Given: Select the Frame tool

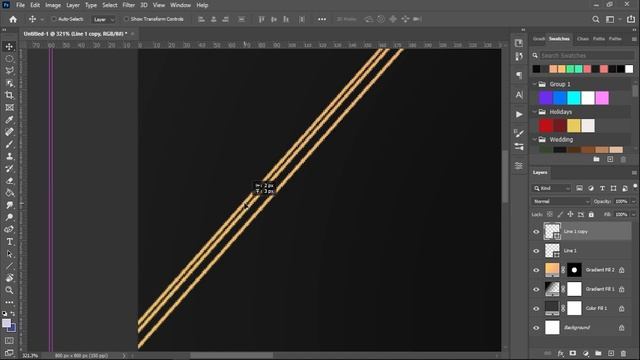Looking at the screenshot, I should (x=9, y=108).
